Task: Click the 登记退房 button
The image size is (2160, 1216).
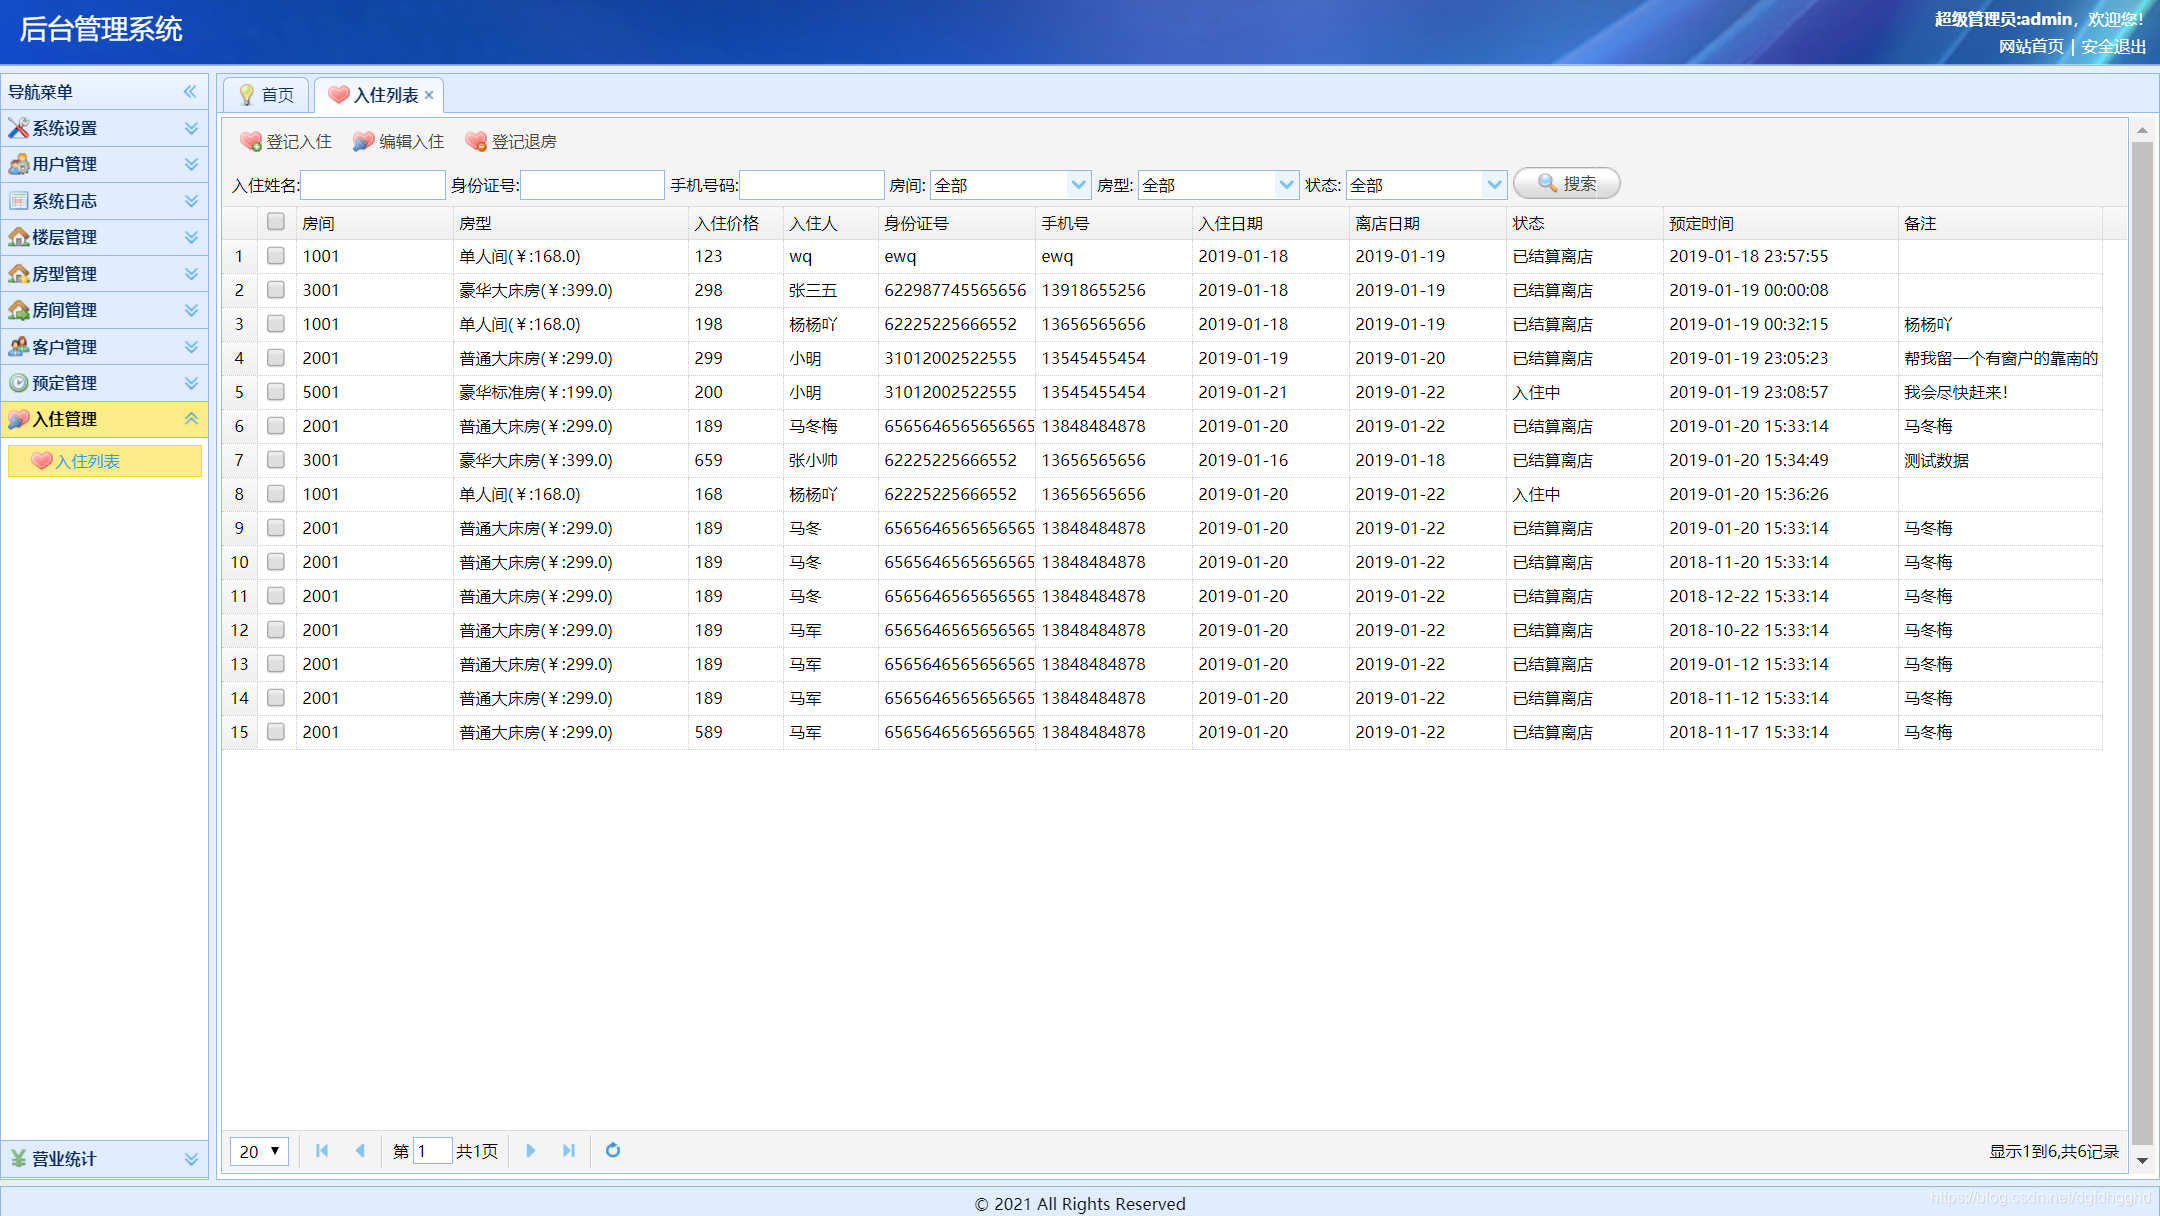Action: click(x=511, y=141)
